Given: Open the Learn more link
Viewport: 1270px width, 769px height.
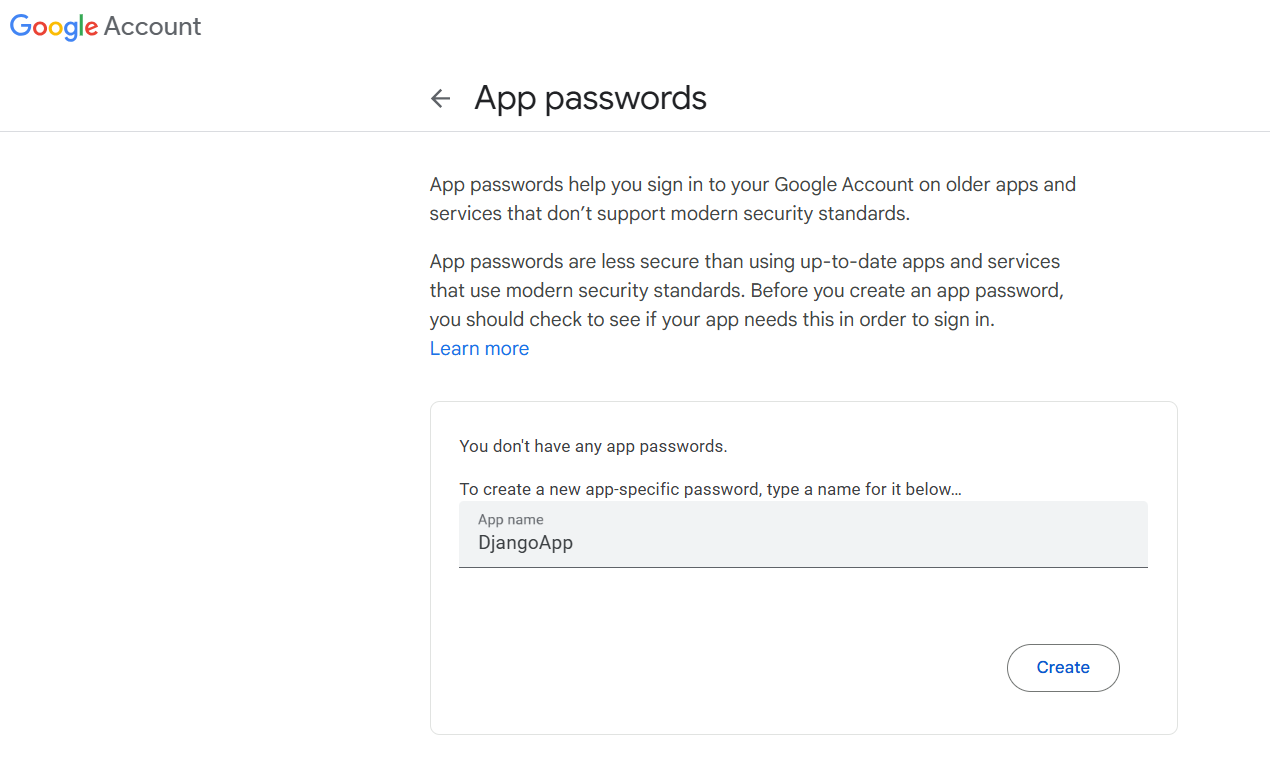Looking at the screenshot, I should (x=479, y=348).
